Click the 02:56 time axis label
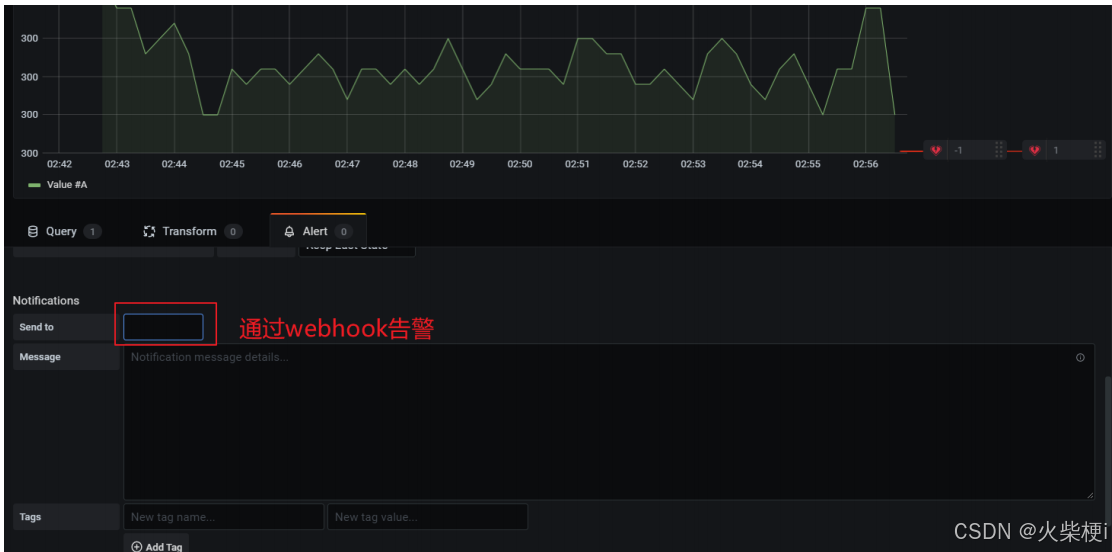 click(x=865, y=164)
